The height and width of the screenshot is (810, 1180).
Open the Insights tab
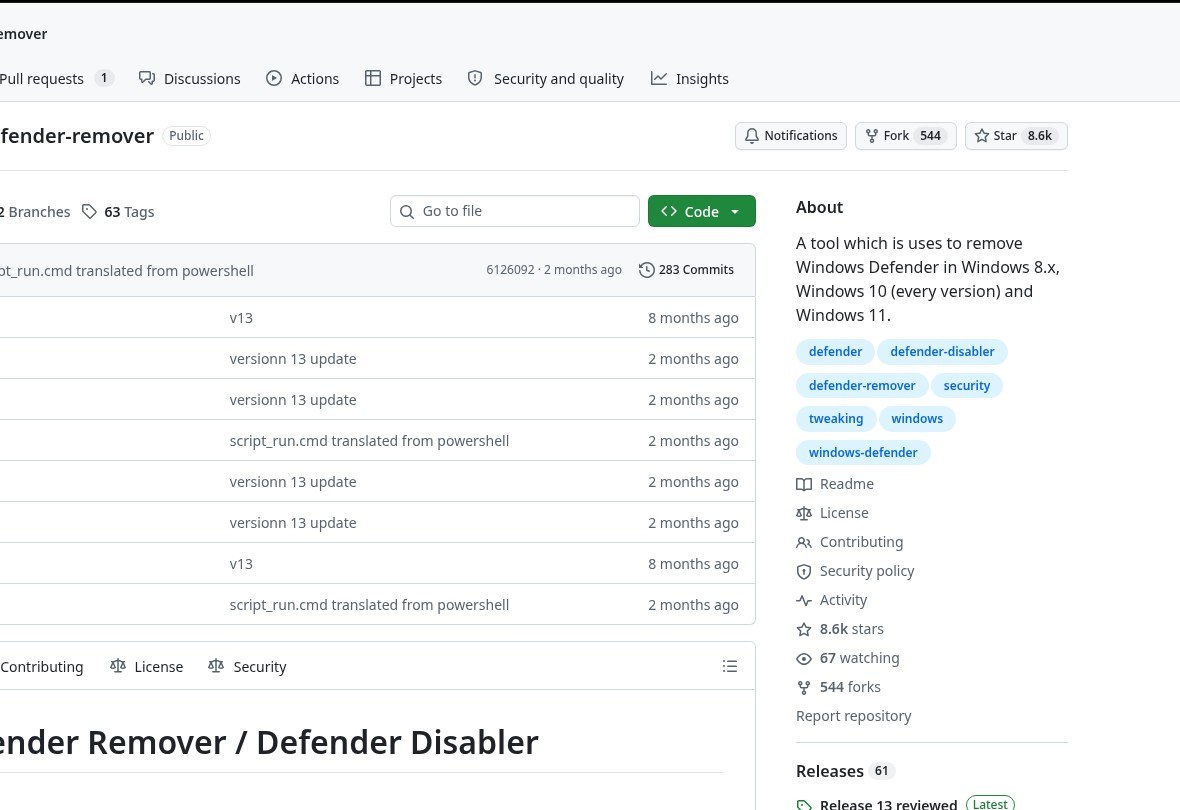[689, 78]
